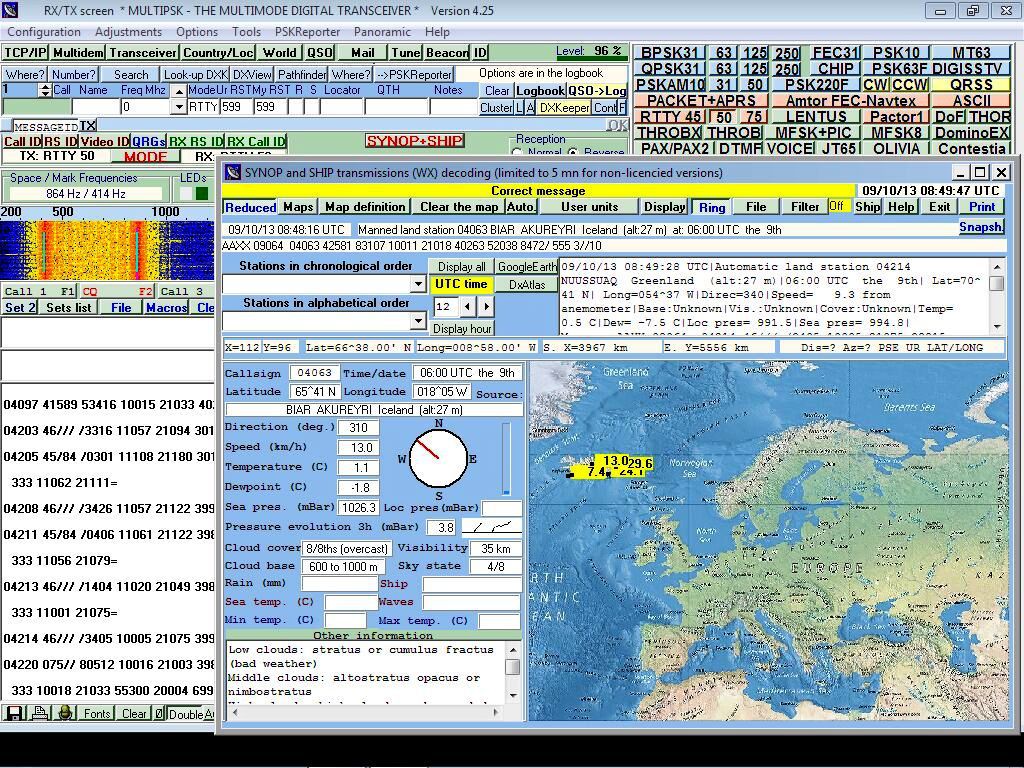Screen dimensions: 1024x768
Task: Click the GoogleEarth button
Action: pos(526,266)
